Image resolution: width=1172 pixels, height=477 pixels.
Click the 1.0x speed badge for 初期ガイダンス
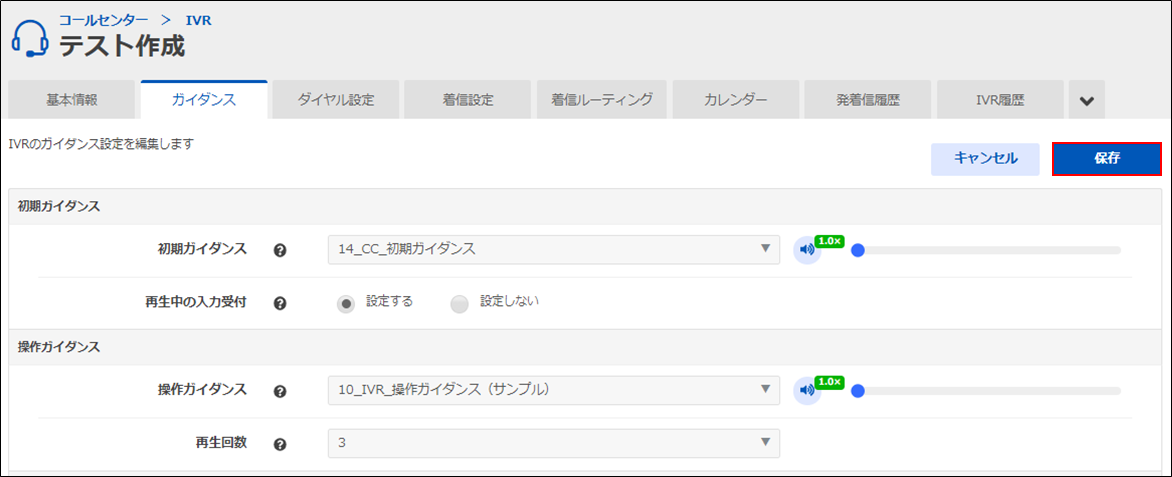(x=829, y=241)
